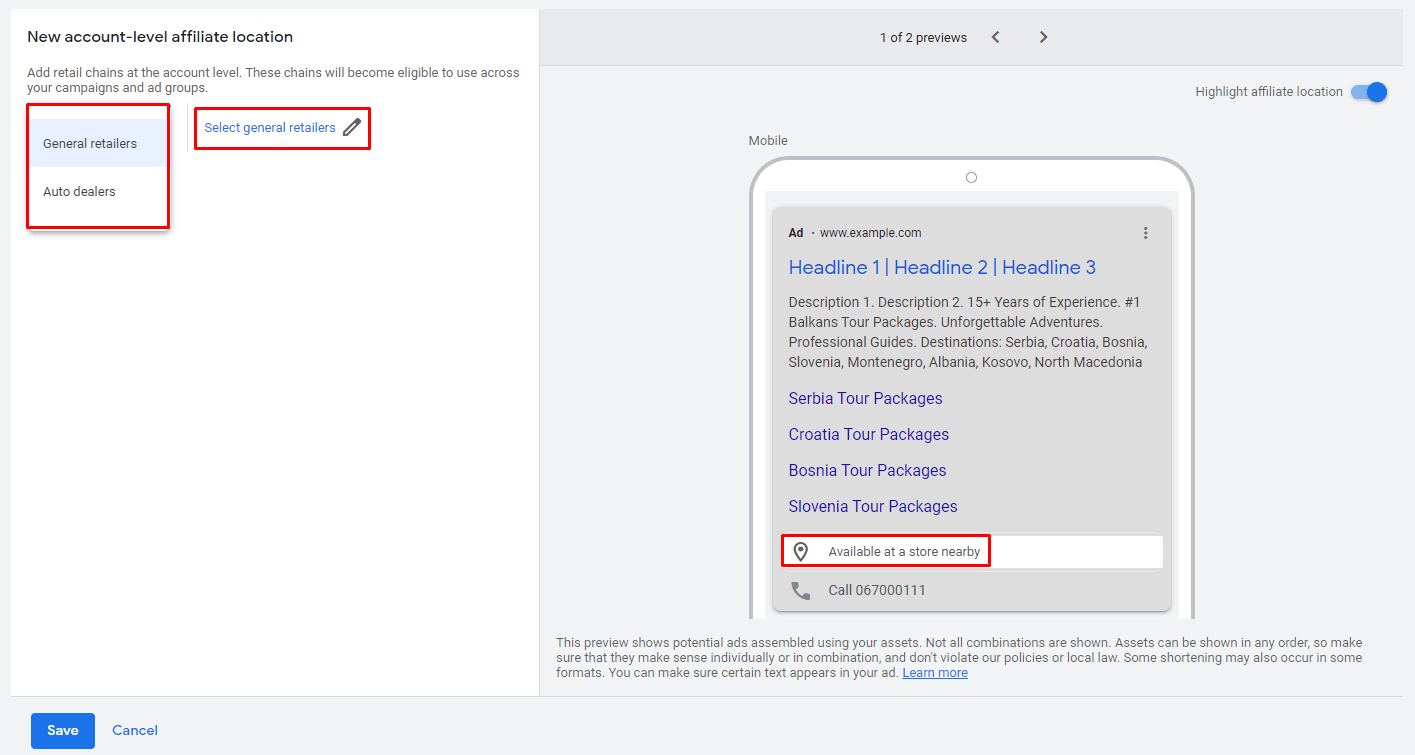Click the pencil edit icon beside Select general retailers
Viewport: 1415px width, 755px height.
(x=351, y=127)
